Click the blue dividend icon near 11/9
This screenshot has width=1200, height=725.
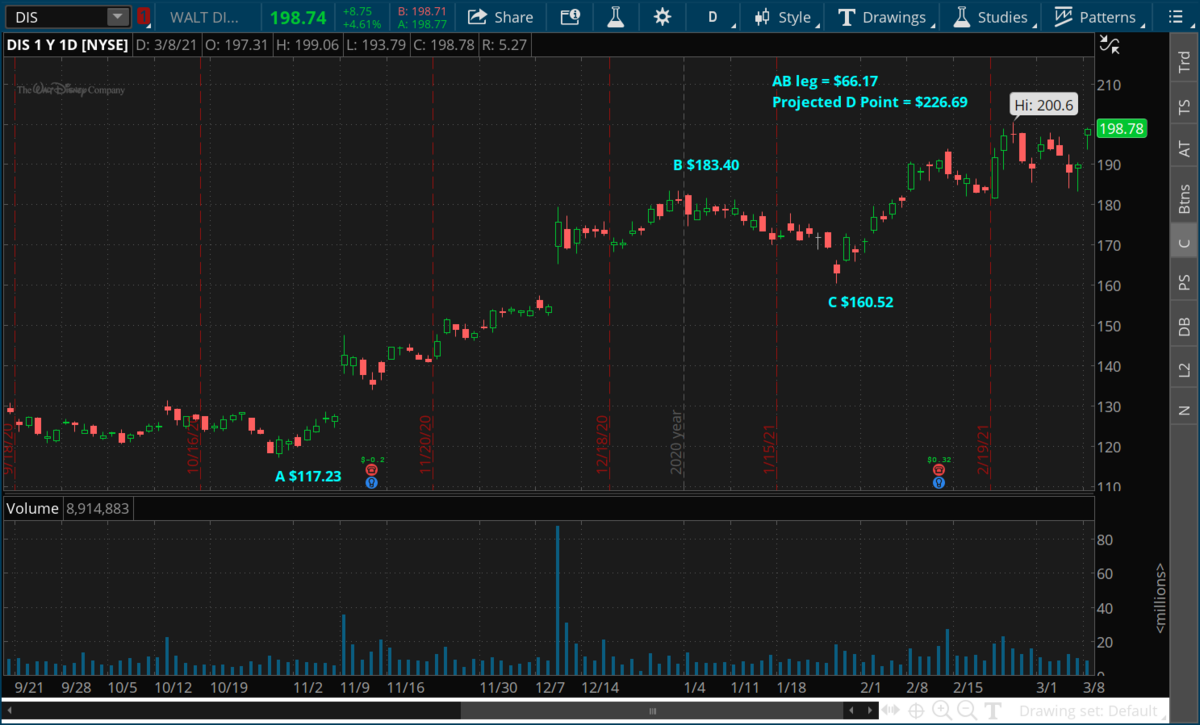point(372,482)
